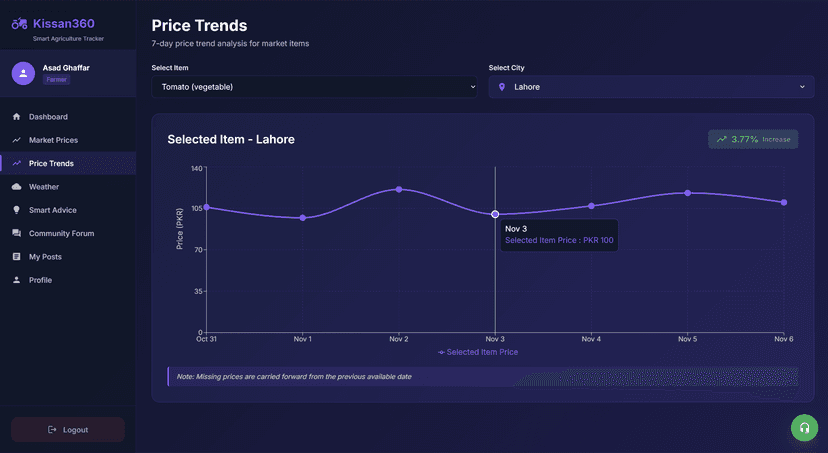The height and width of the screenshot is (453, 828).
Task: Click the Profile person icon
Action: (x=16, y=280)
